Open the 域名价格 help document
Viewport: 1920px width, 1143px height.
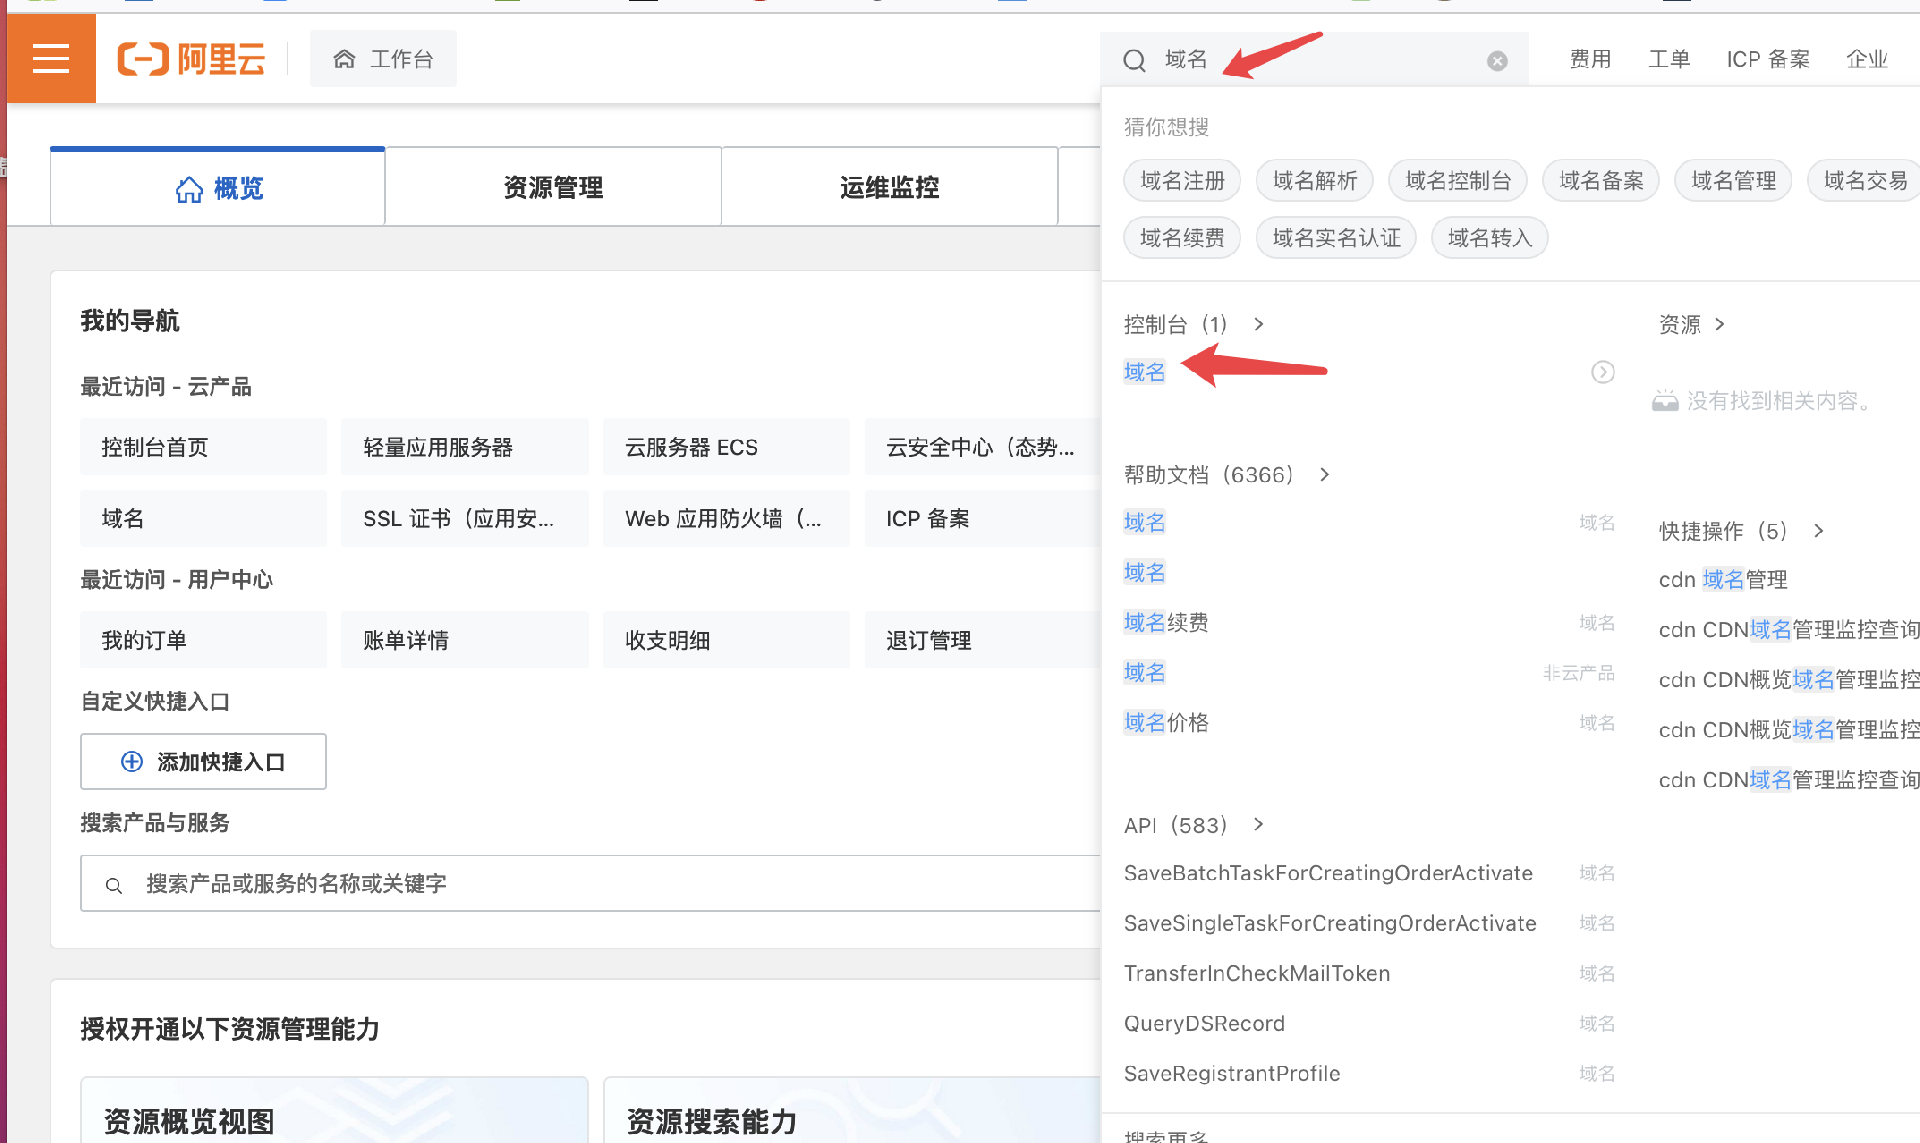pyautogui.click(x=1166, y=722)
